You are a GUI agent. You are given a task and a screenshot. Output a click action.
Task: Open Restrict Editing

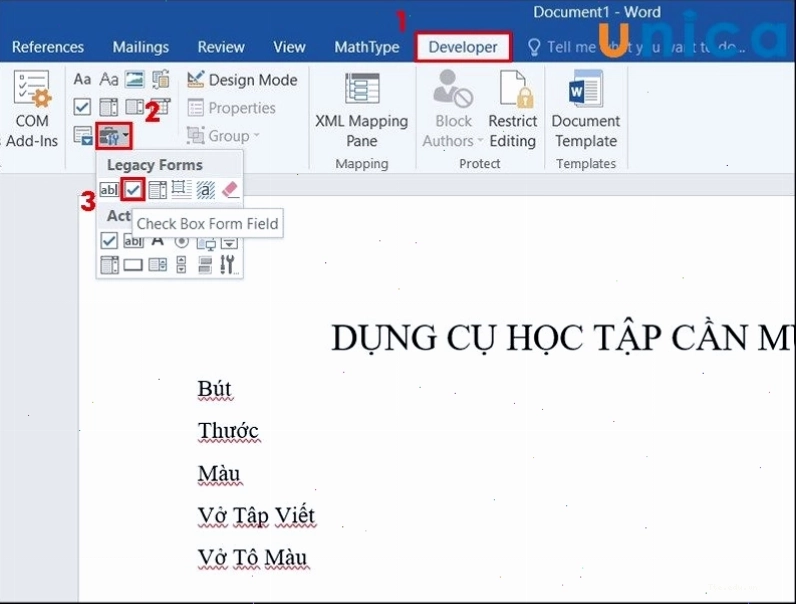pyautogui.click(x=512, y=109)
